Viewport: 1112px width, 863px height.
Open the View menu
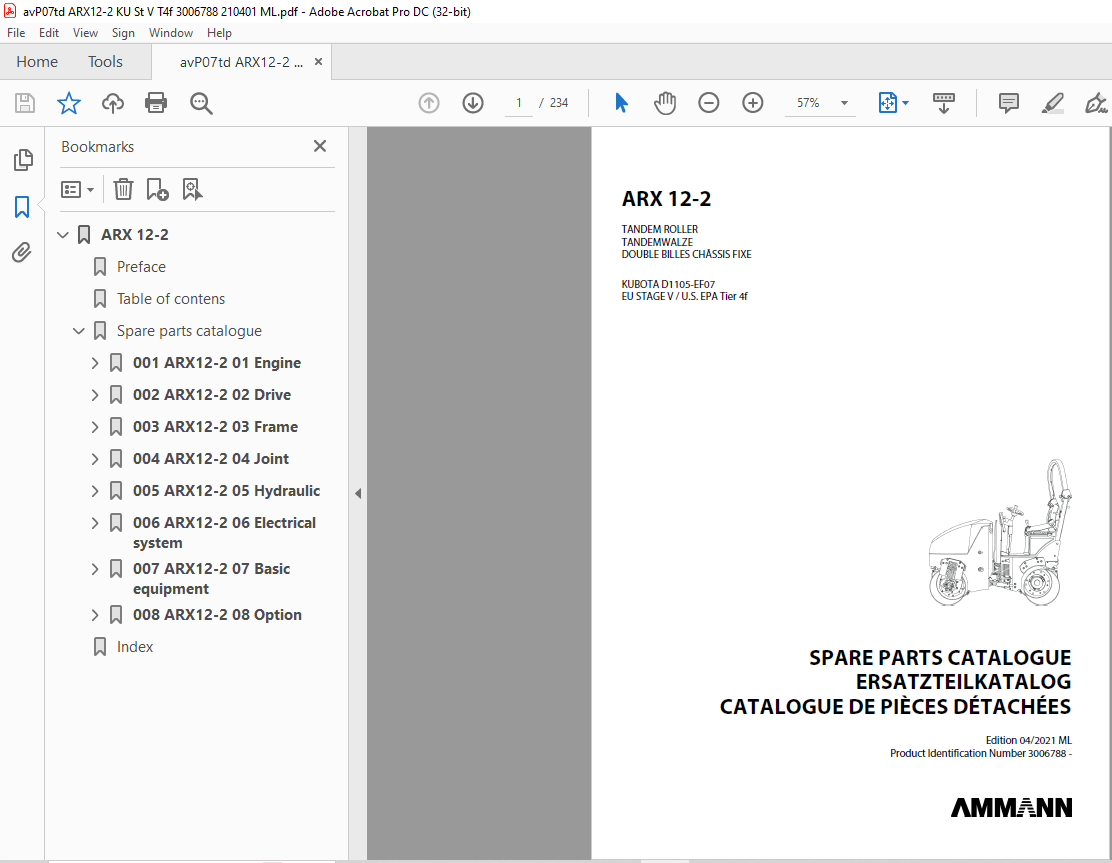click(85, 33)
